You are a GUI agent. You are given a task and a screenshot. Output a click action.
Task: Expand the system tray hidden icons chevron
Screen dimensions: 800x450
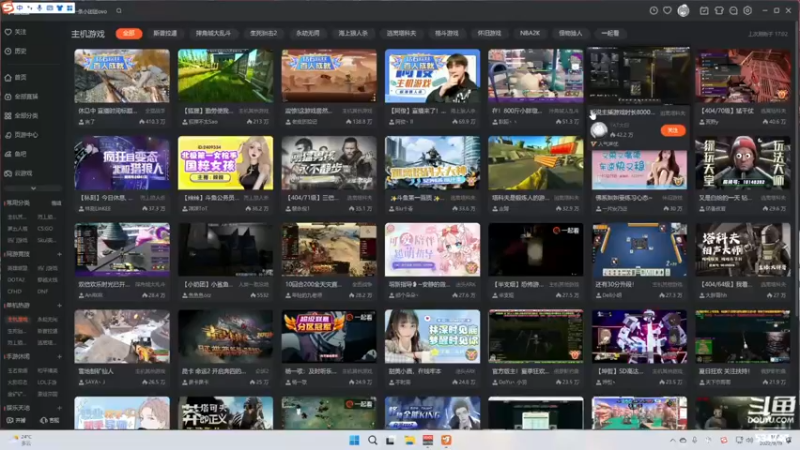coord(672,440)
